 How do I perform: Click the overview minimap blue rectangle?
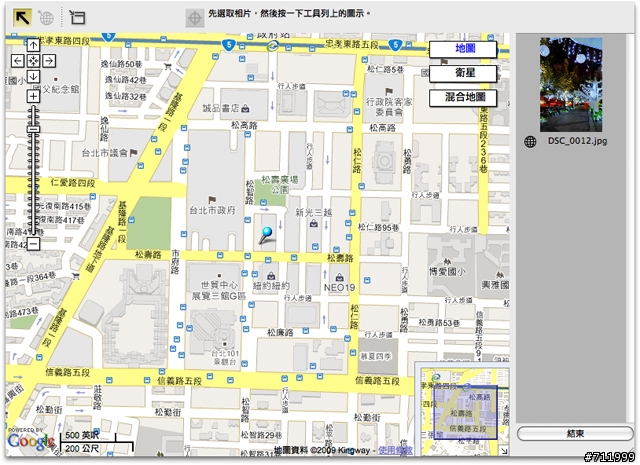[x=465, y=412]
